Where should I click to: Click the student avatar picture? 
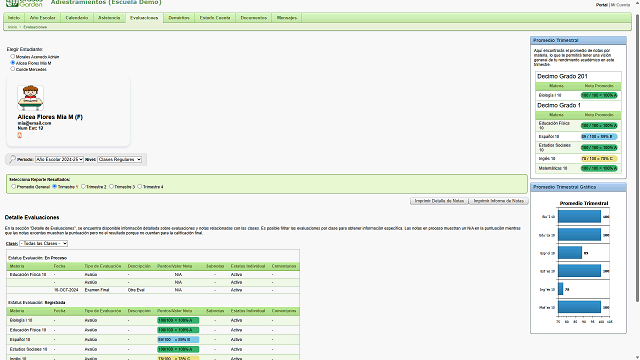(30, 98)
